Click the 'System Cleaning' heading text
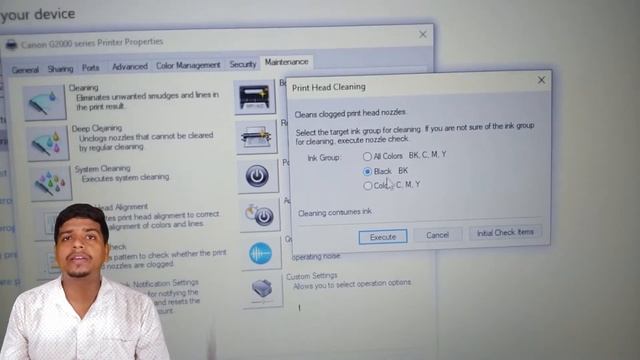Image resolution: width=640 pixels, height=360 pixels. coord(102,169)
